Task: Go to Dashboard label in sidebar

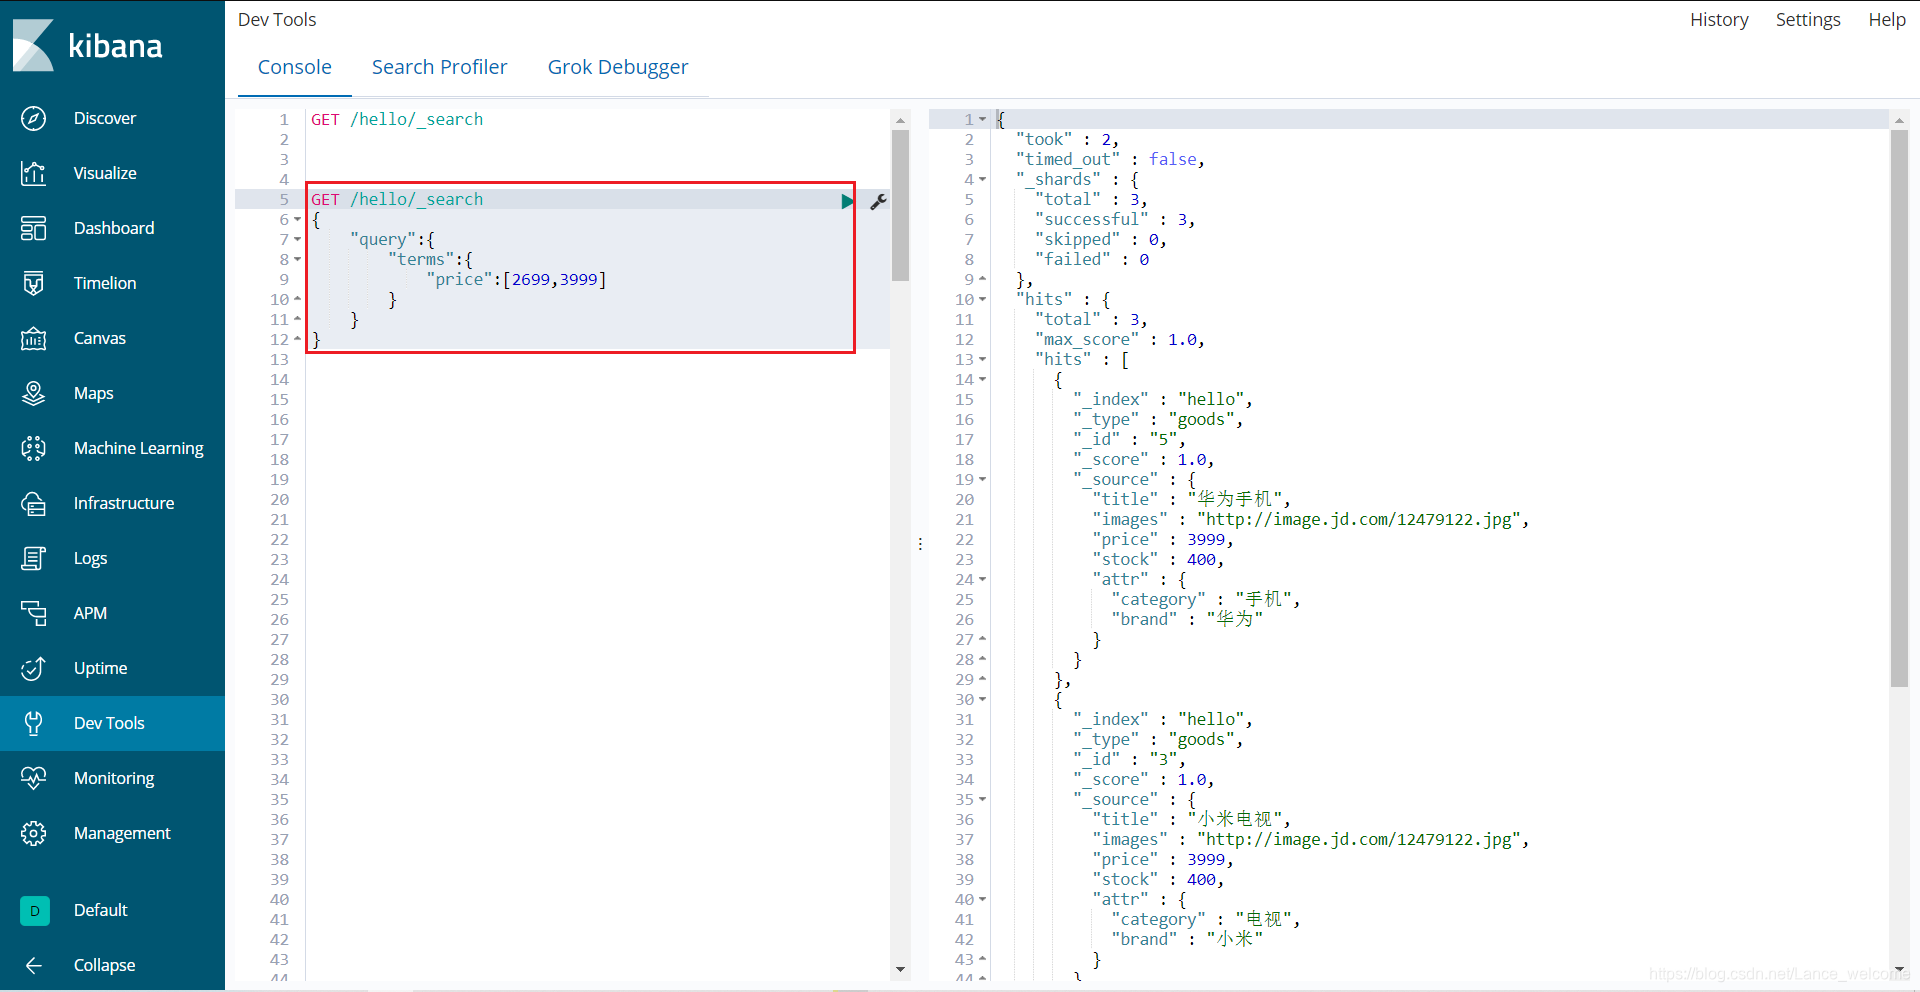Action: coord(114,228)
